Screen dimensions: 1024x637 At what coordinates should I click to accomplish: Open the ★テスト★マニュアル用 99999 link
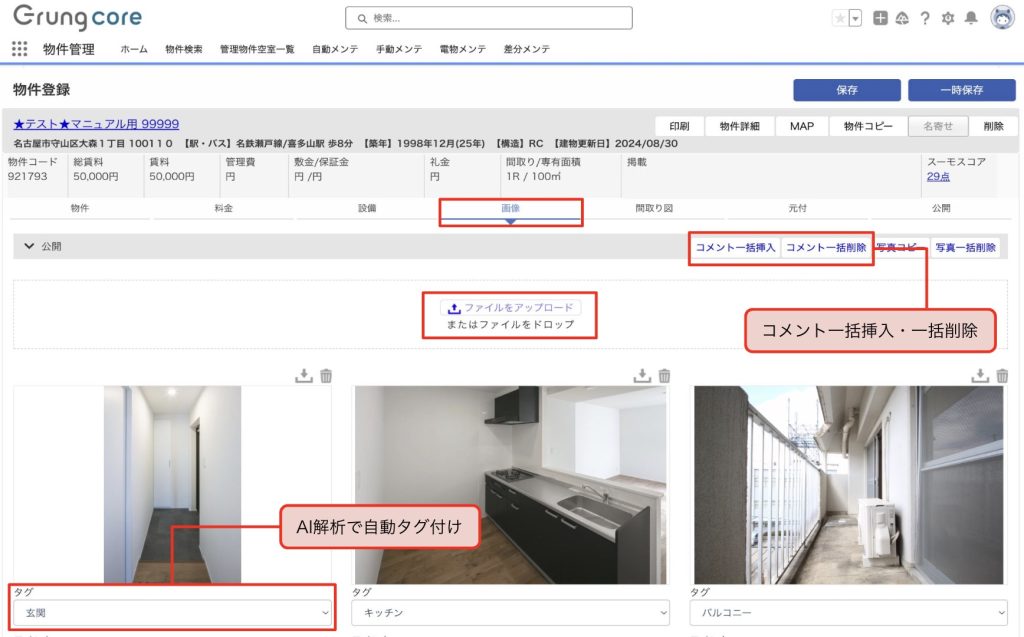click(96, 124)
